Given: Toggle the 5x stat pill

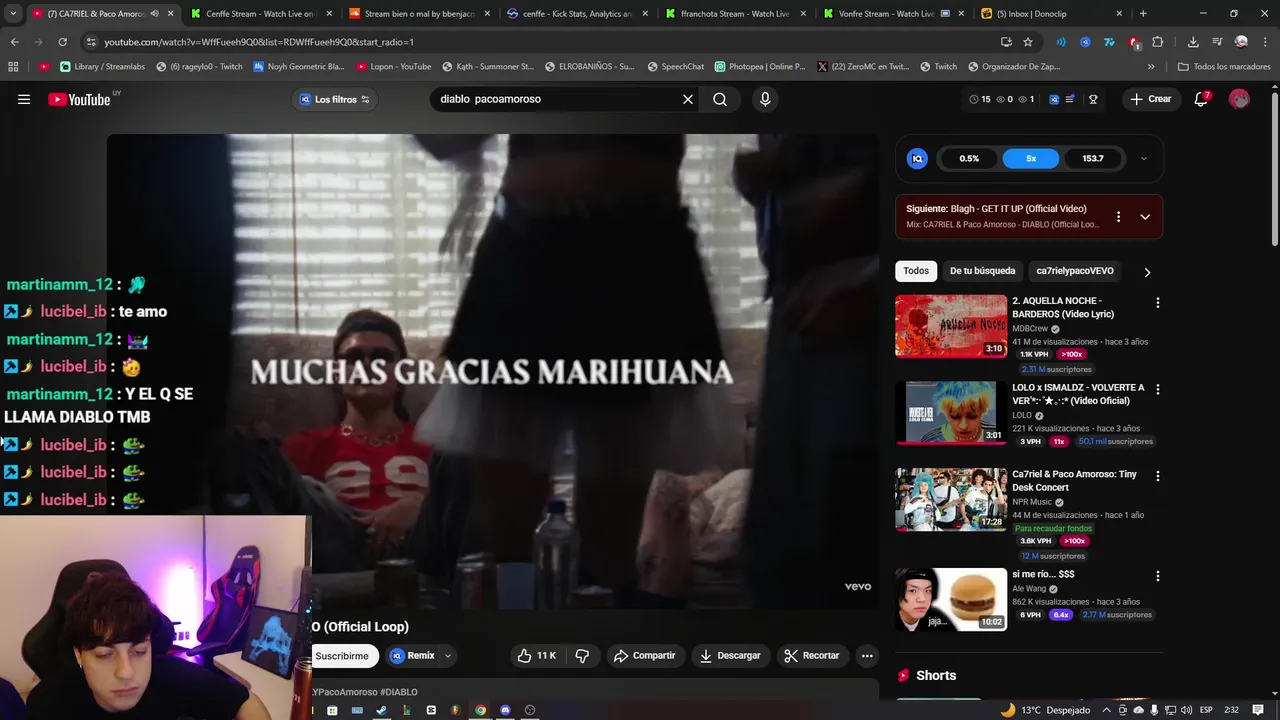Looking at the screenshot, I should (1031, 158).
